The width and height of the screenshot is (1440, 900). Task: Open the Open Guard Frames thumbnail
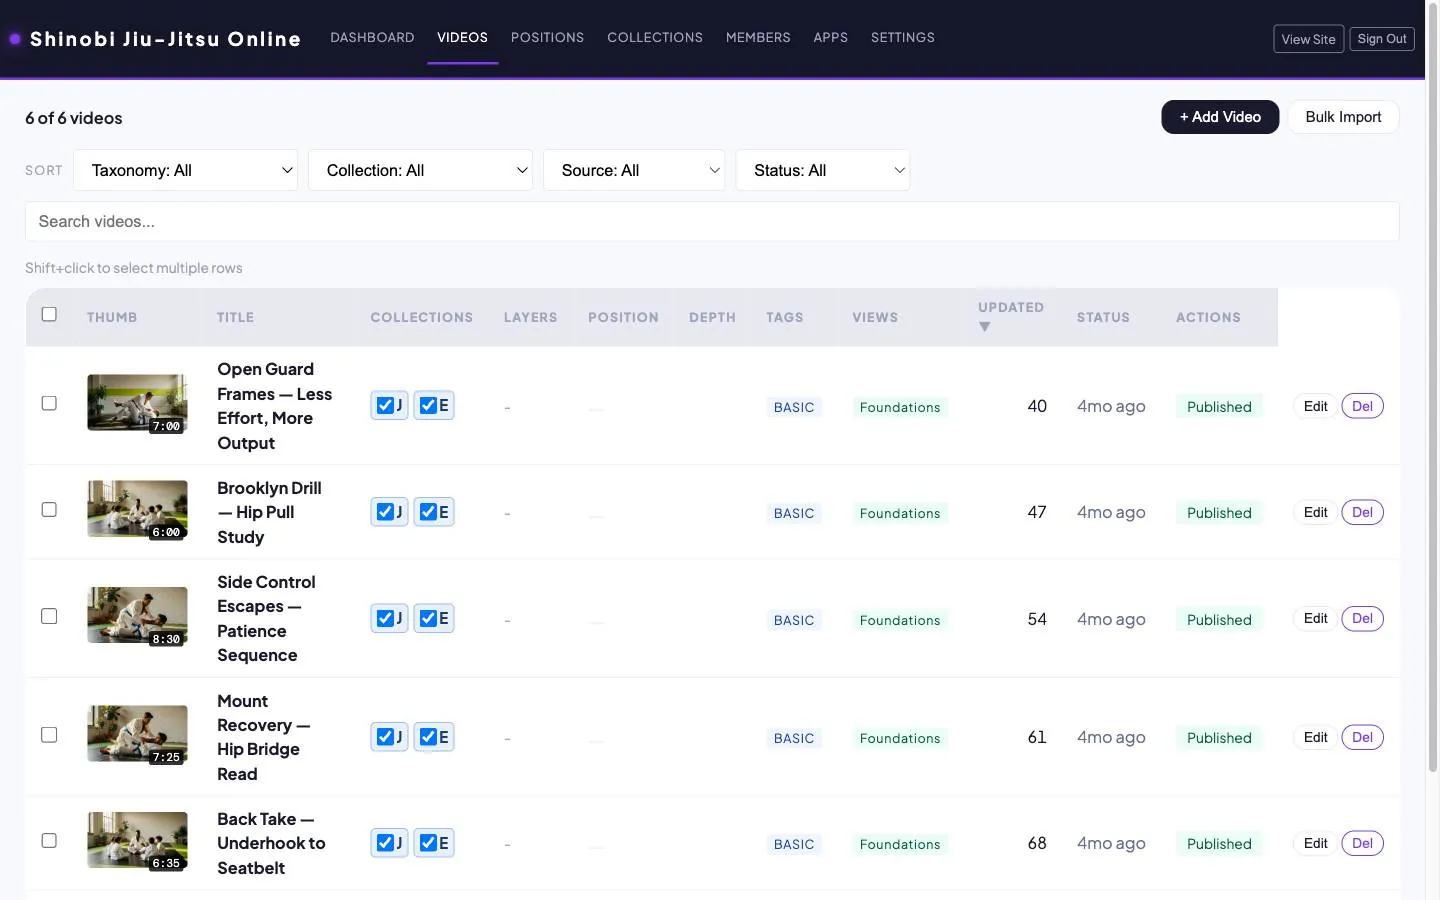137,403
